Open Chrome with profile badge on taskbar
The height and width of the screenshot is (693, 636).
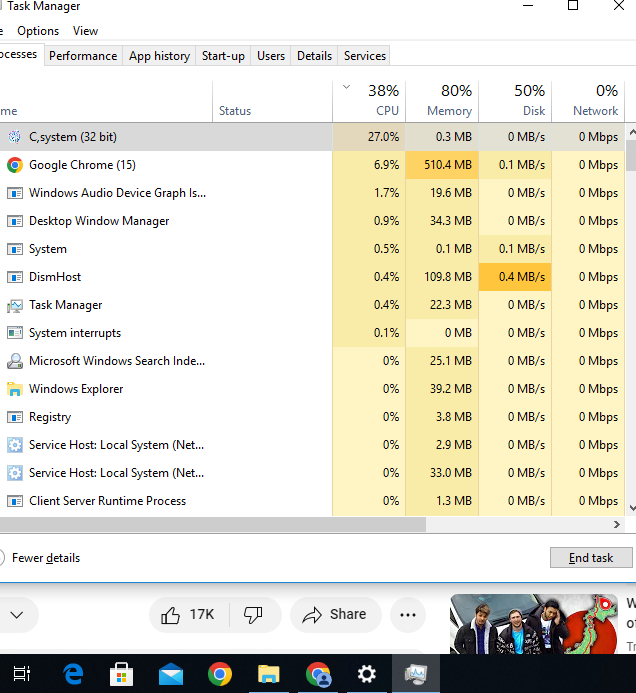click(318, 674)
